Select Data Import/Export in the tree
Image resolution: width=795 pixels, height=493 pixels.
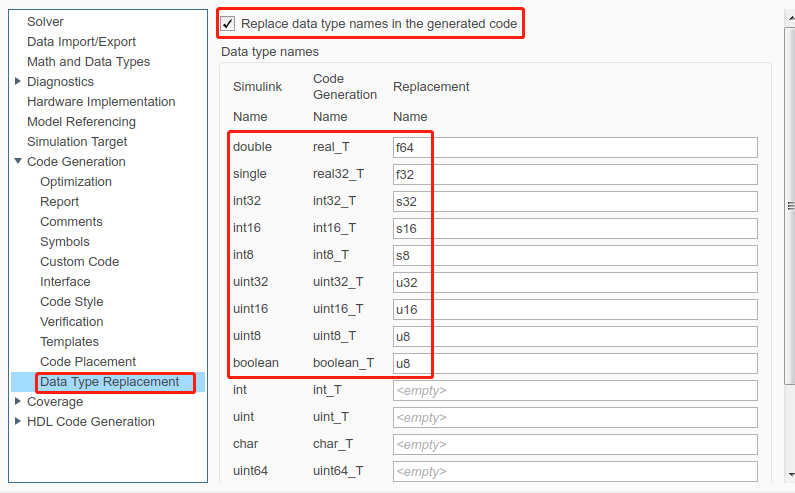[x=81, y=42]
